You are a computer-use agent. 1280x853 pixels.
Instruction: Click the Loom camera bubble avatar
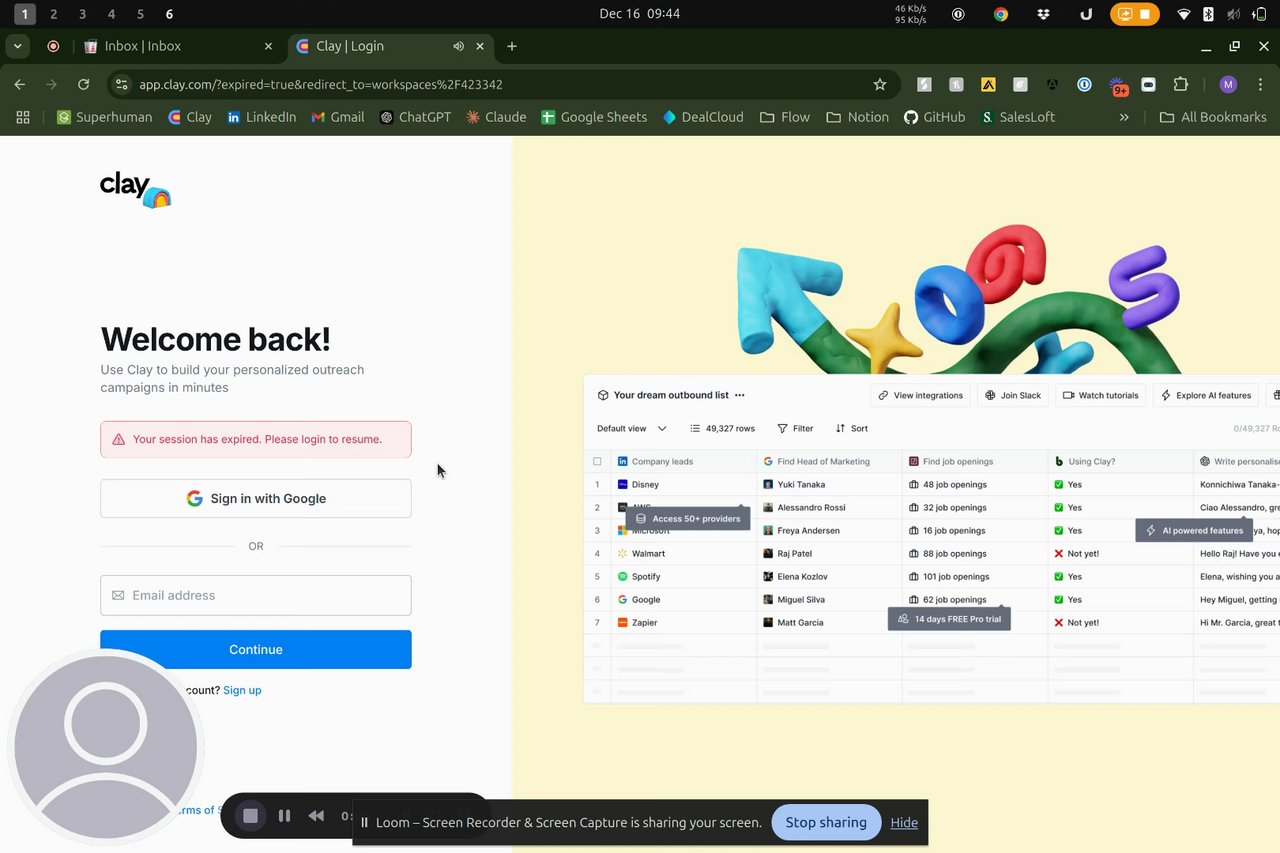(x=105, y=748)
